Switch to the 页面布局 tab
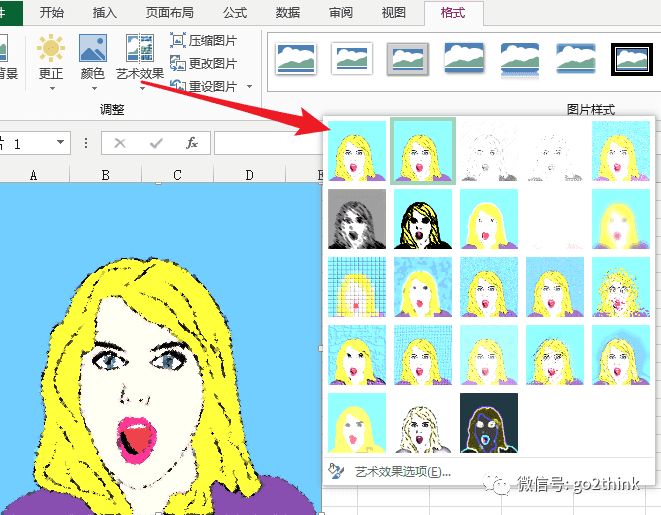661x515 pixels. (169, 13)
